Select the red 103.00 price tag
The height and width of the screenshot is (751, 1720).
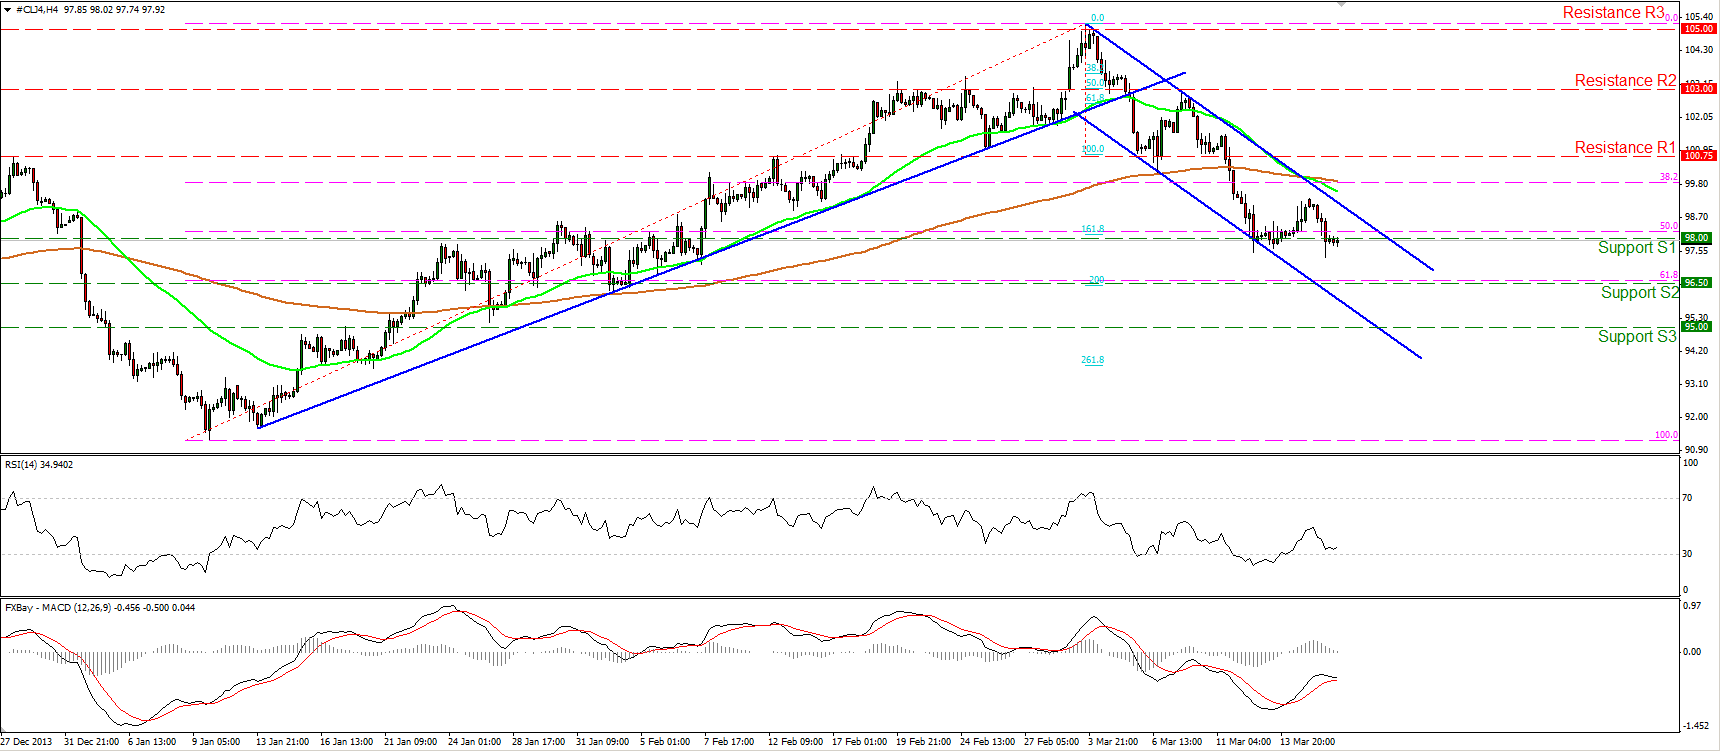pyautogui.click(x=1698, y=89)
